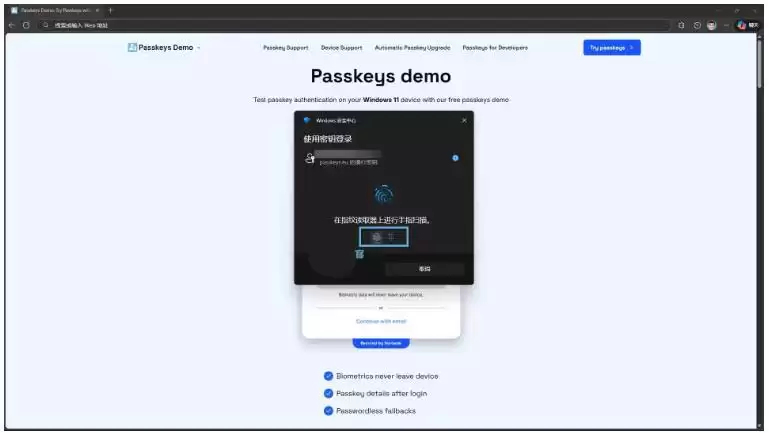Image resolution: width=769 pixels, height=433 pixels.
Task: Click the large fingerprint icon in dialog
Action: (x=384, y=195)
